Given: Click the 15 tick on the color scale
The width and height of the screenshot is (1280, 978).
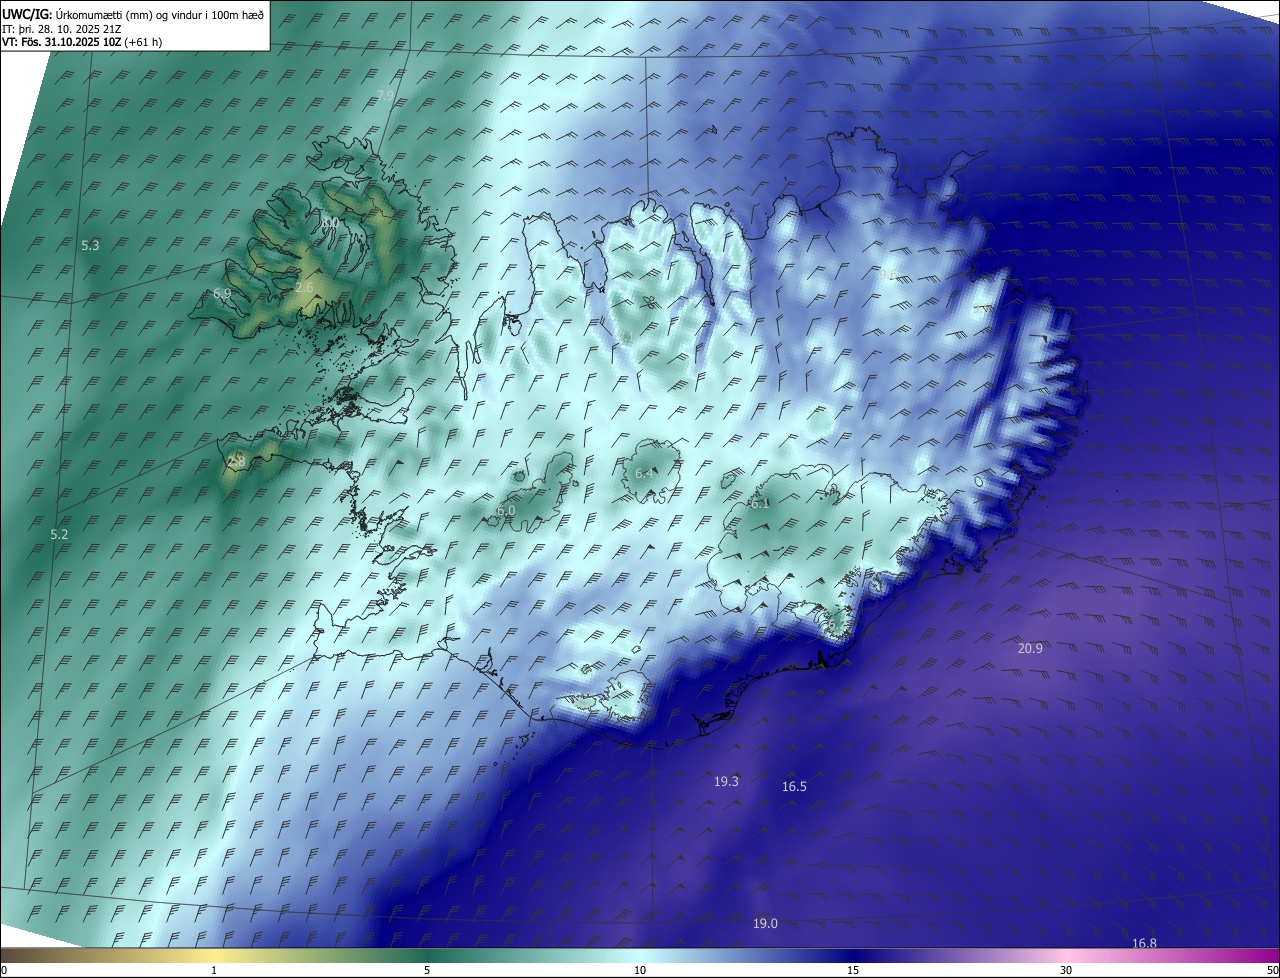Looking at the screenshot, I should [x=853, y=970].
